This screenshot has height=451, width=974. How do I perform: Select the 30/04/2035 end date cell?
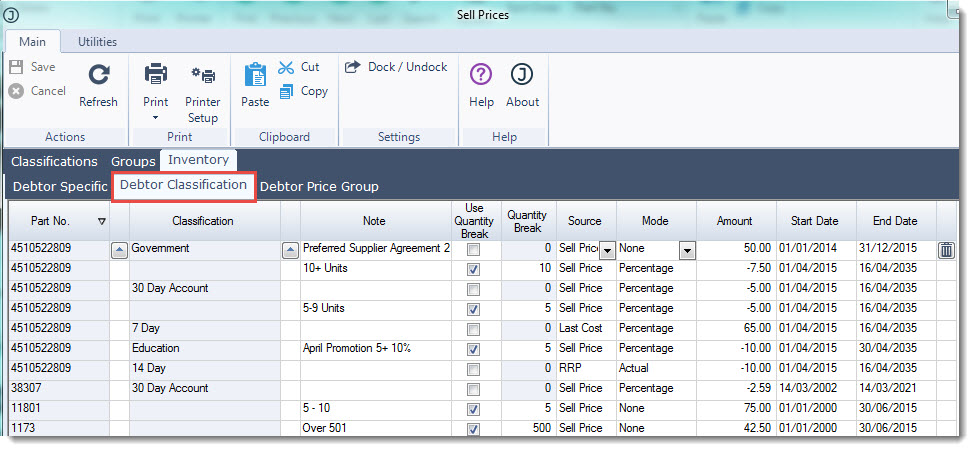click(x=895, y=348)
